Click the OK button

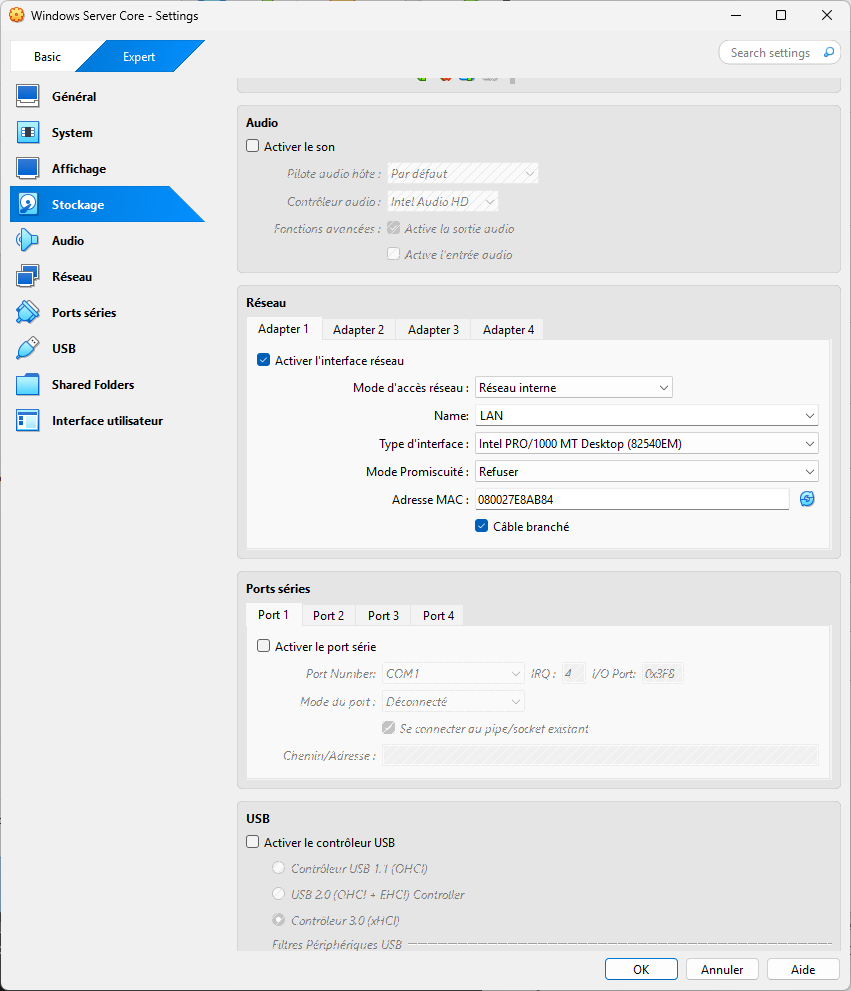(x=641, y=969)
